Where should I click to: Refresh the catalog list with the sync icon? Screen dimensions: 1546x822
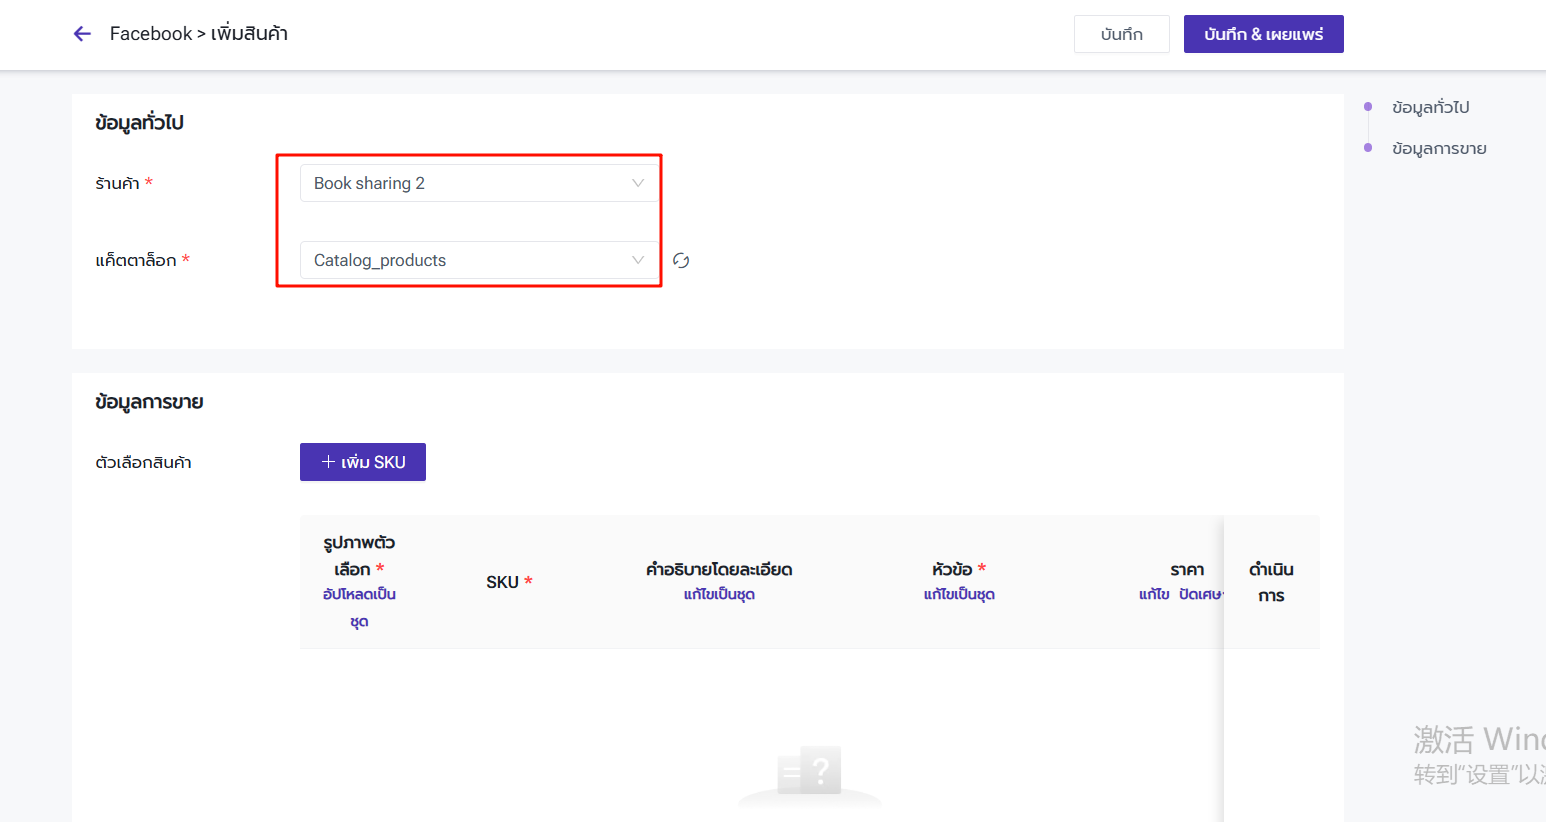(x=681, y=261)
